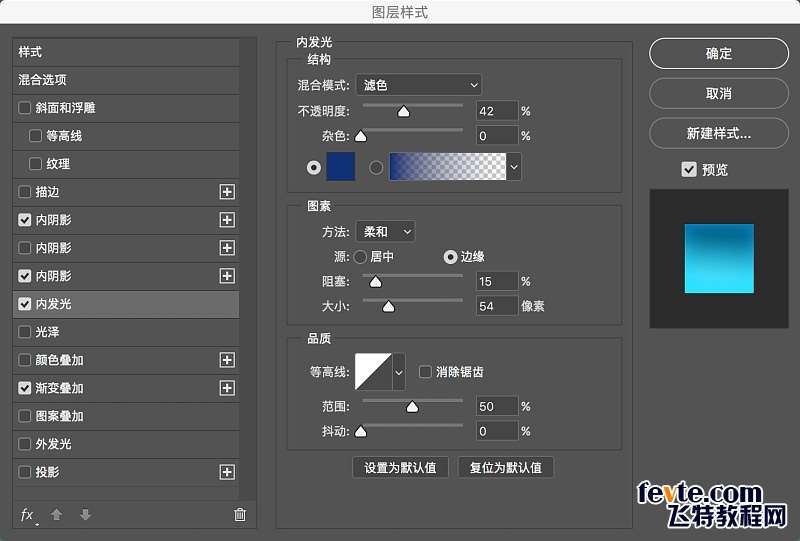
Task: Expand the gradient picker dropdown arrow
Action: pyautogui.click(x=514, y=167)
